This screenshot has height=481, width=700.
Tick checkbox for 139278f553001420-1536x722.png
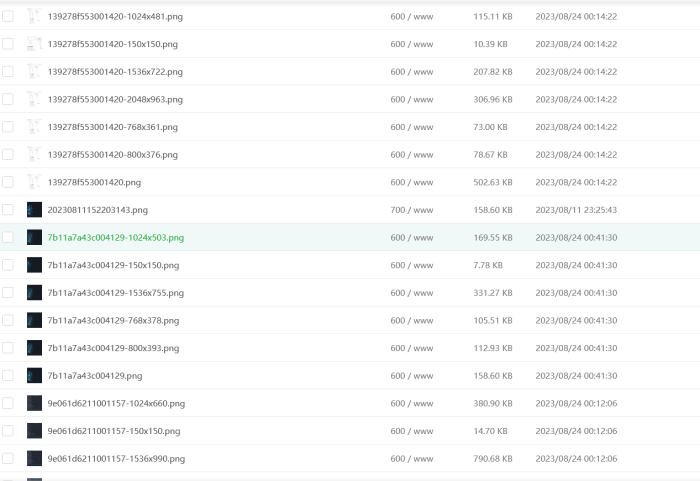coord(8,72)
